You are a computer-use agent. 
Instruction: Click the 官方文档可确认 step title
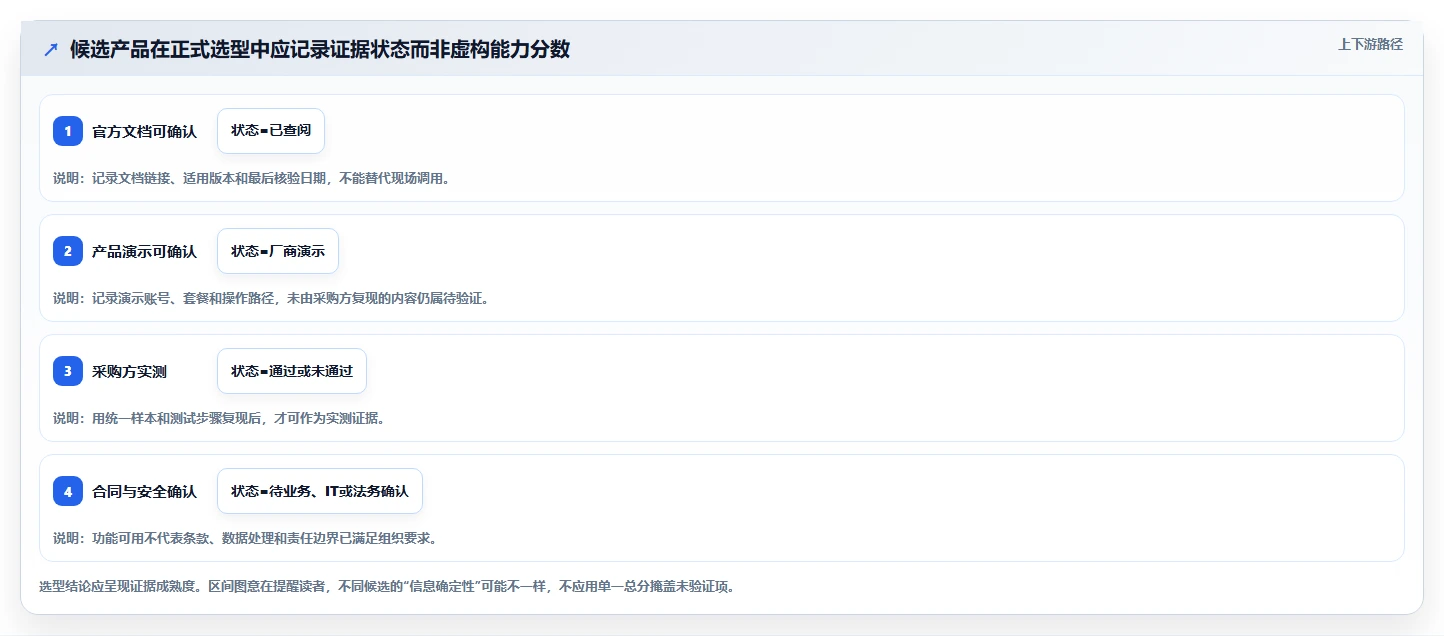144,131
